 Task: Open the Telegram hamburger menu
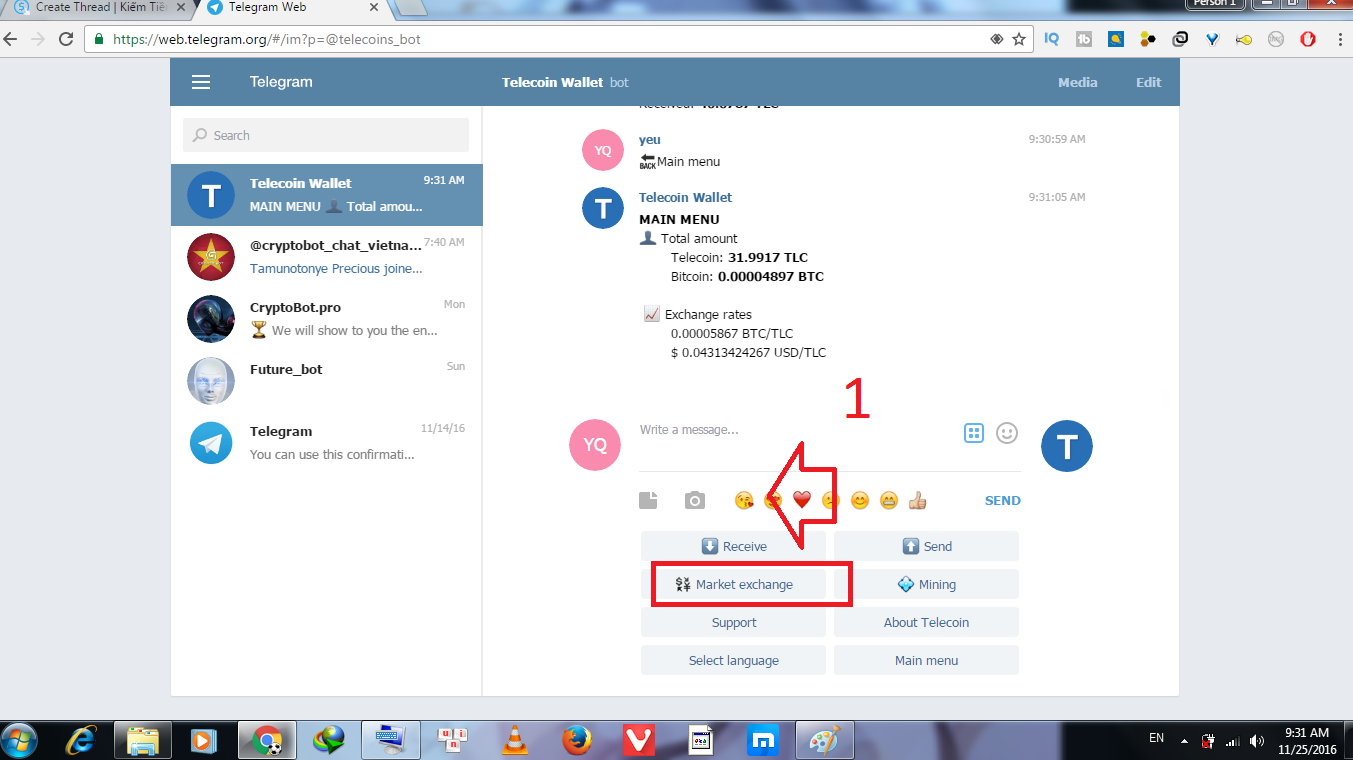point(201,83)
